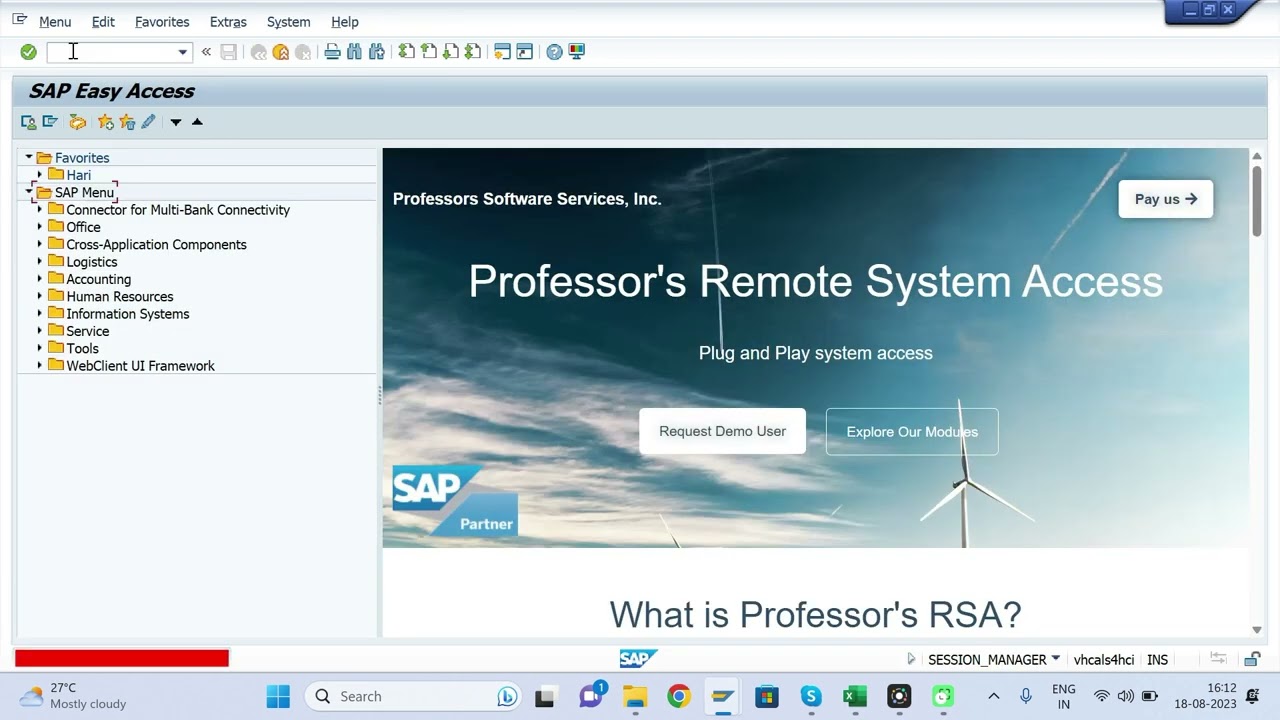The image size is (1280, 720).
Task: Open the Help menu
Action: 345,22
